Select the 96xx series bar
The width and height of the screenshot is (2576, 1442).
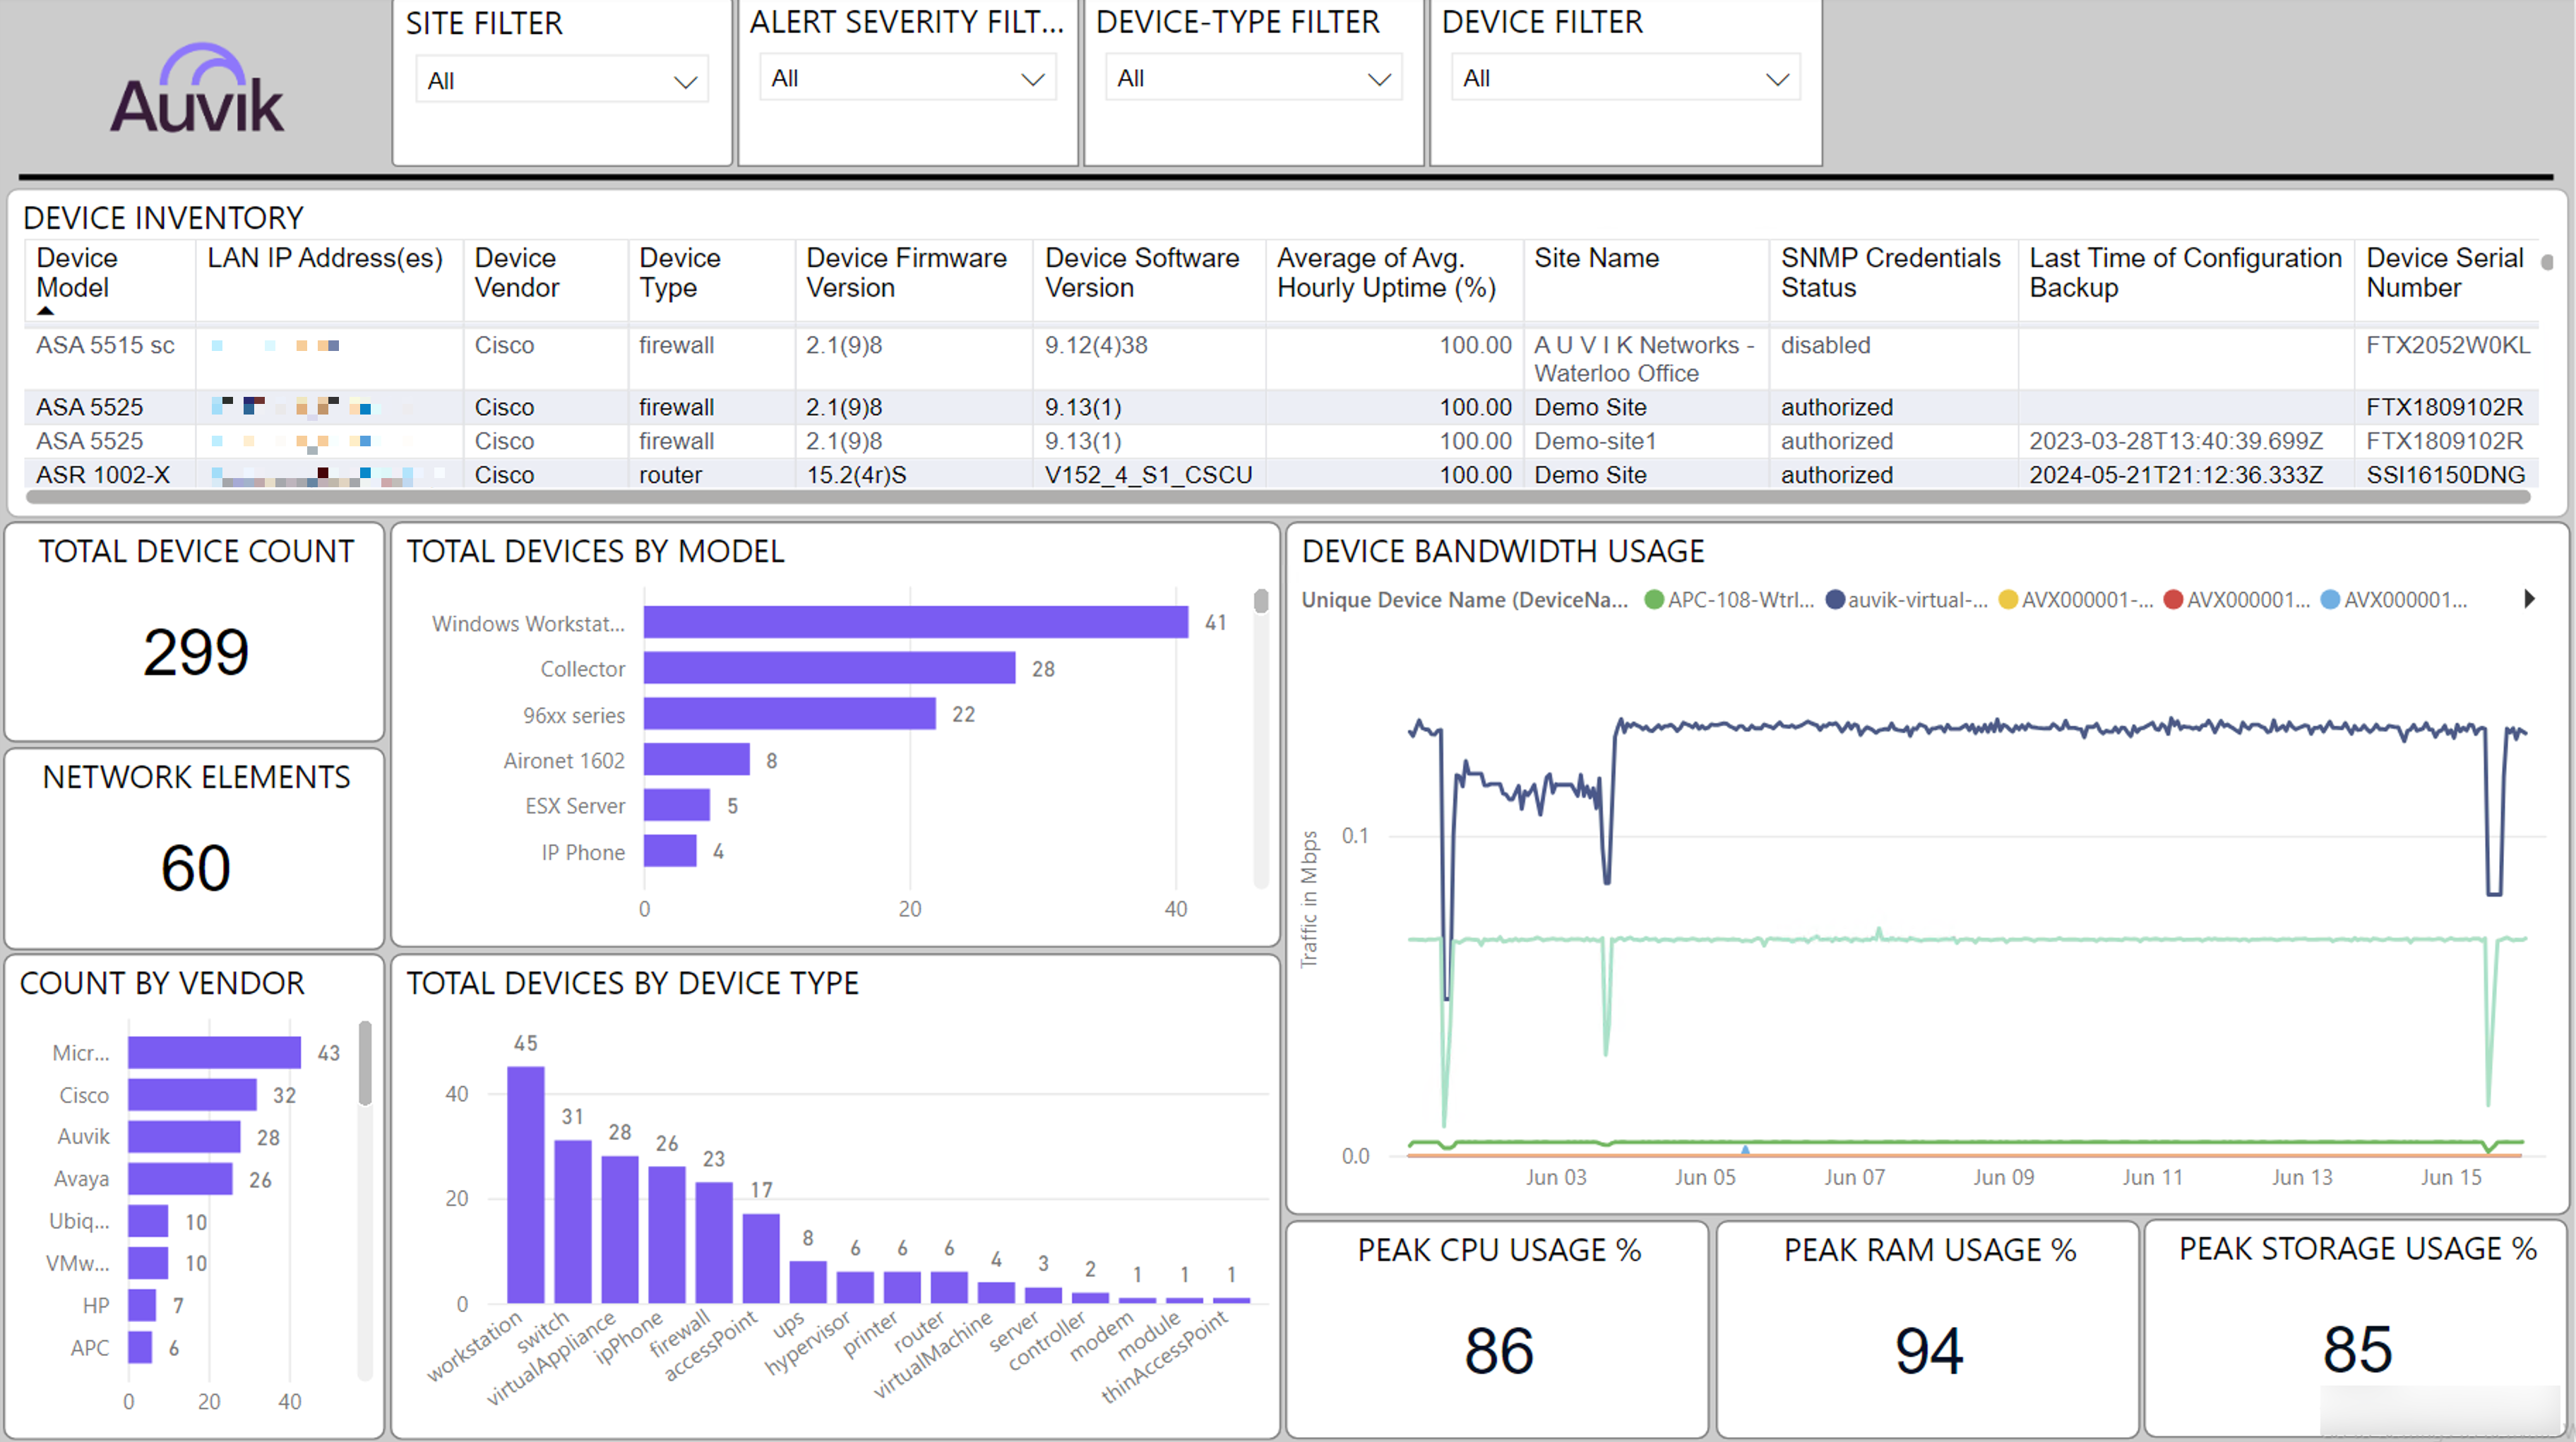790,714
